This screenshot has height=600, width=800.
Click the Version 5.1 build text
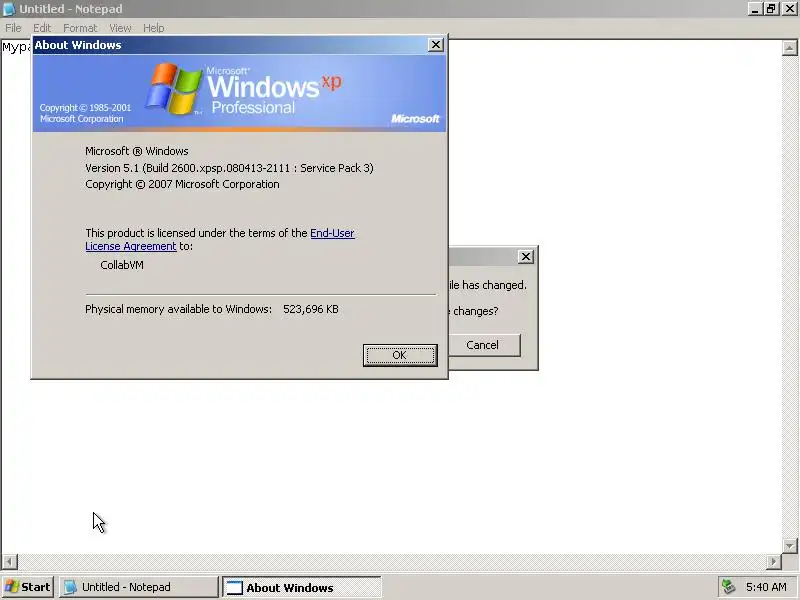pyautogui.click(x=229, y=168)
